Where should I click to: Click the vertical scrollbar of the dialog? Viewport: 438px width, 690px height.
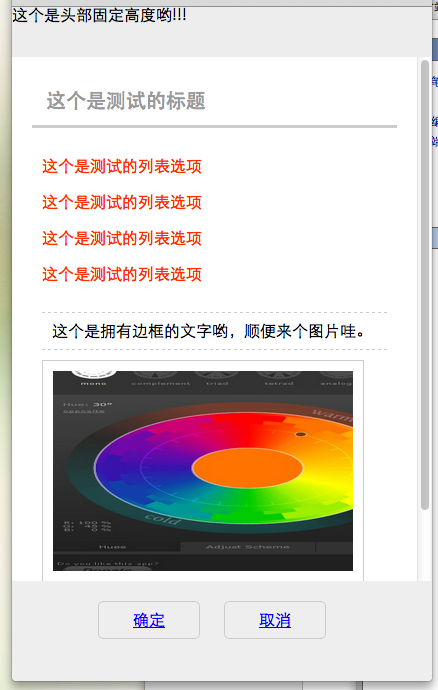coord(425,285)
